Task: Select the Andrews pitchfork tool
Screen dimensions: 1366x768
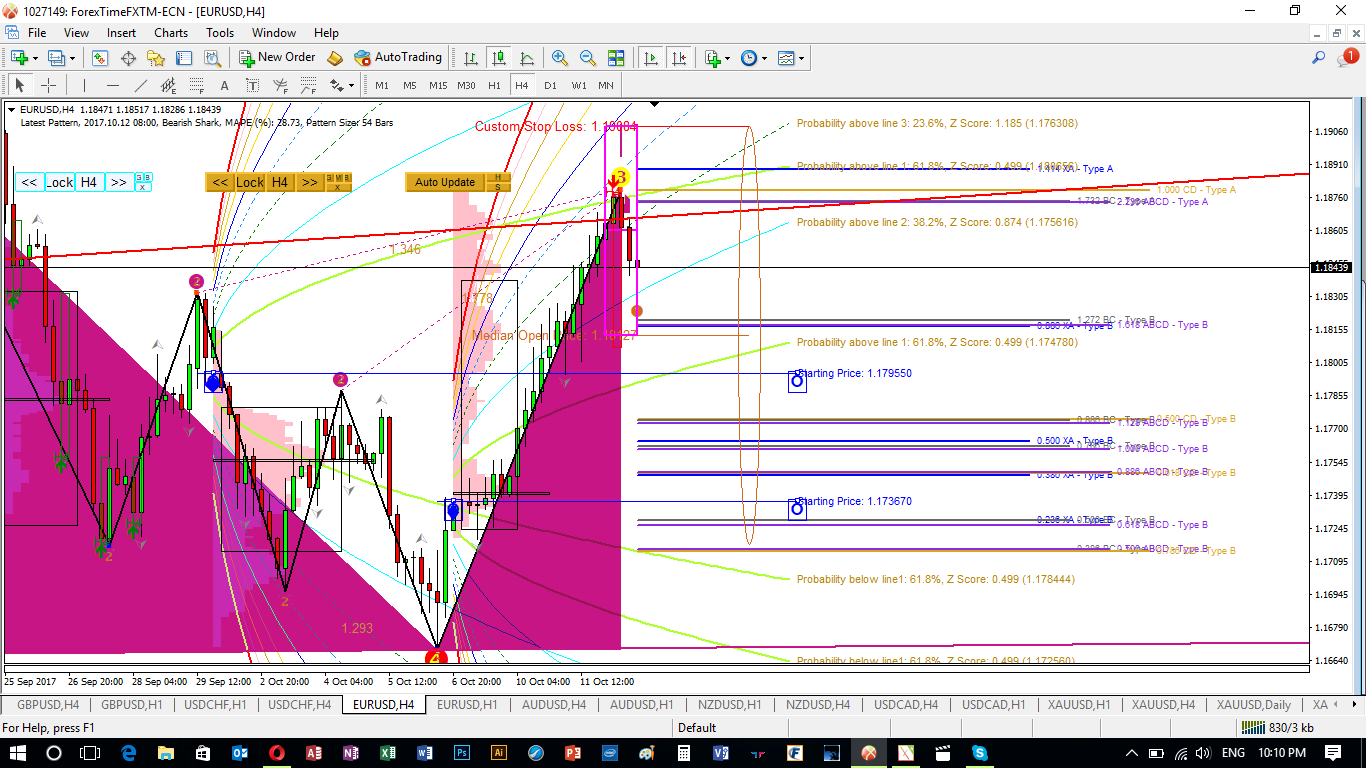Action: [x=280, y=85]
